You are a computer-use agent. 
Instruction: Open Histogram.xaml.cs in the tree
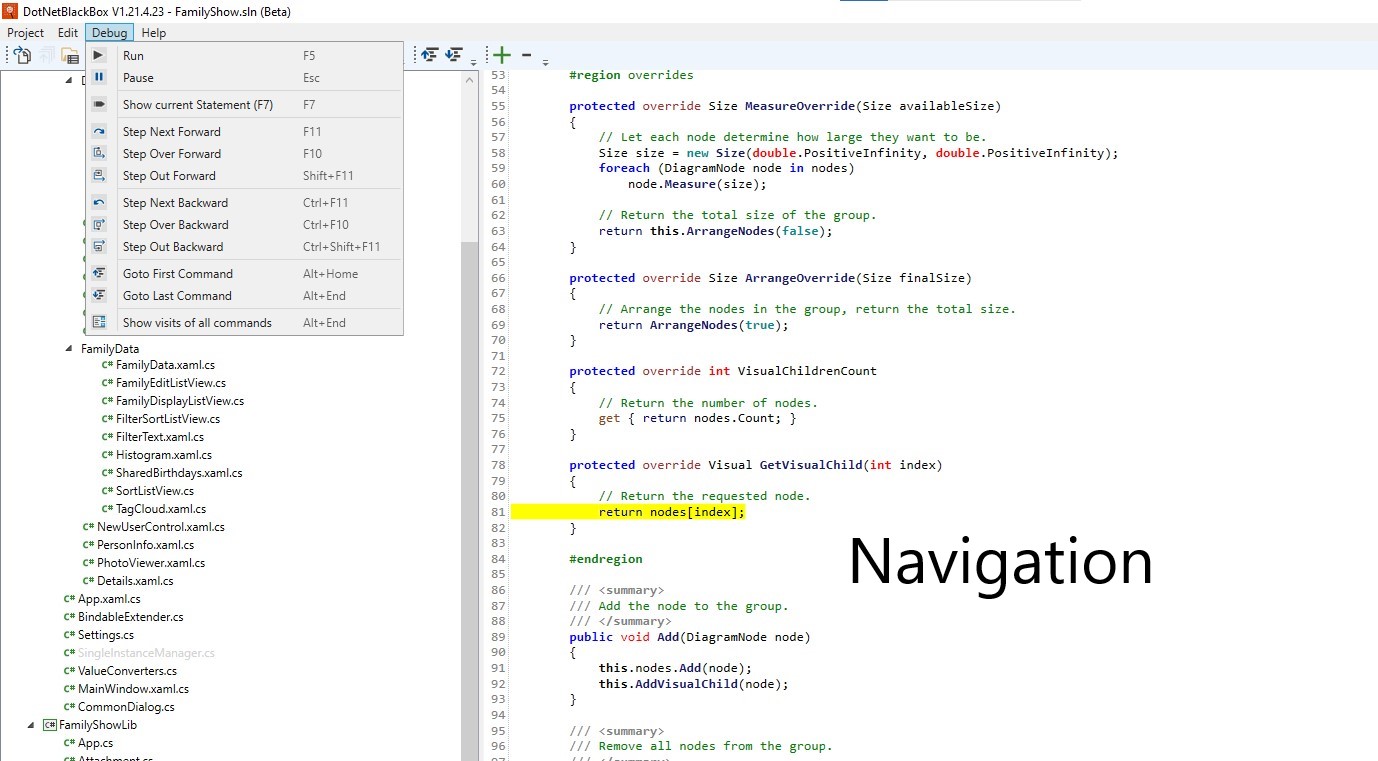[163, 455]
